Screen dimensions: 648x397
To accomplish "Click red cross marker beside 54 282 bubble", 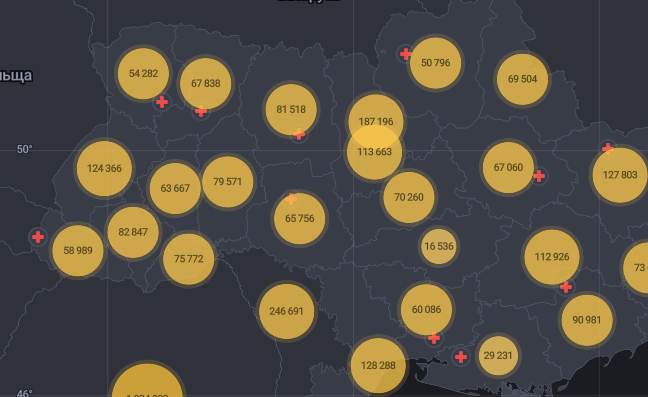I will 162,102.
